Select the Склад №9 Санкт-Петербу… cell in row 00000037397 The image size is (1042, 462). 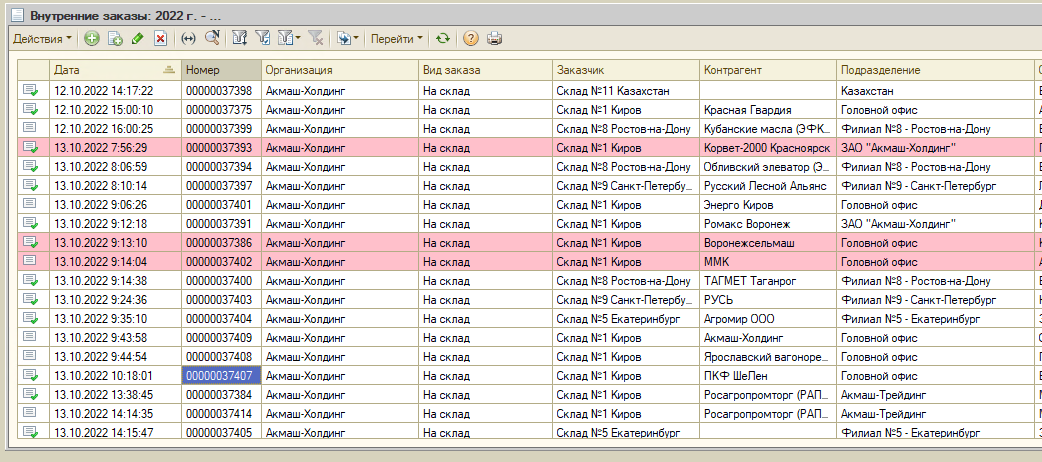(x=626, y=185)
